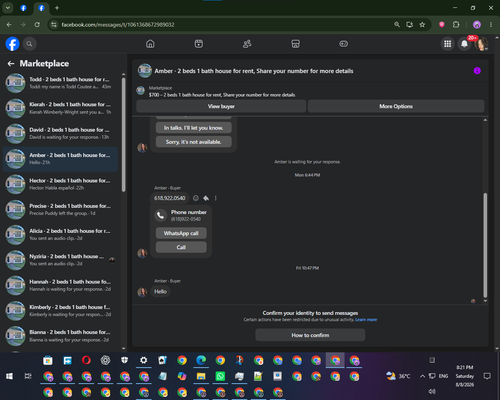Click the WhatsApp call button
Image resolution: width=500 pixels, height=400 pixels.
click(181, 233)
